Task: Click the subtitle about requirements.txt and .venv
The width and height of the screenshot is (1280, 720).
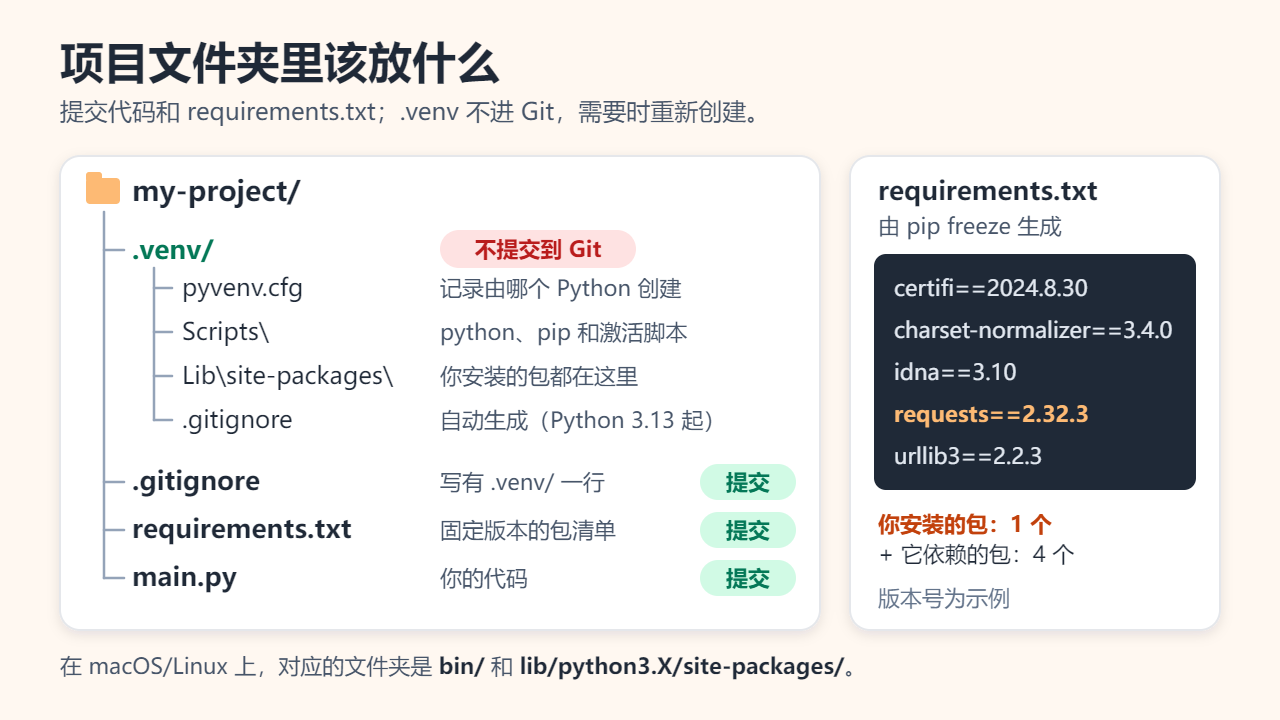Action: tap(411, 111)
